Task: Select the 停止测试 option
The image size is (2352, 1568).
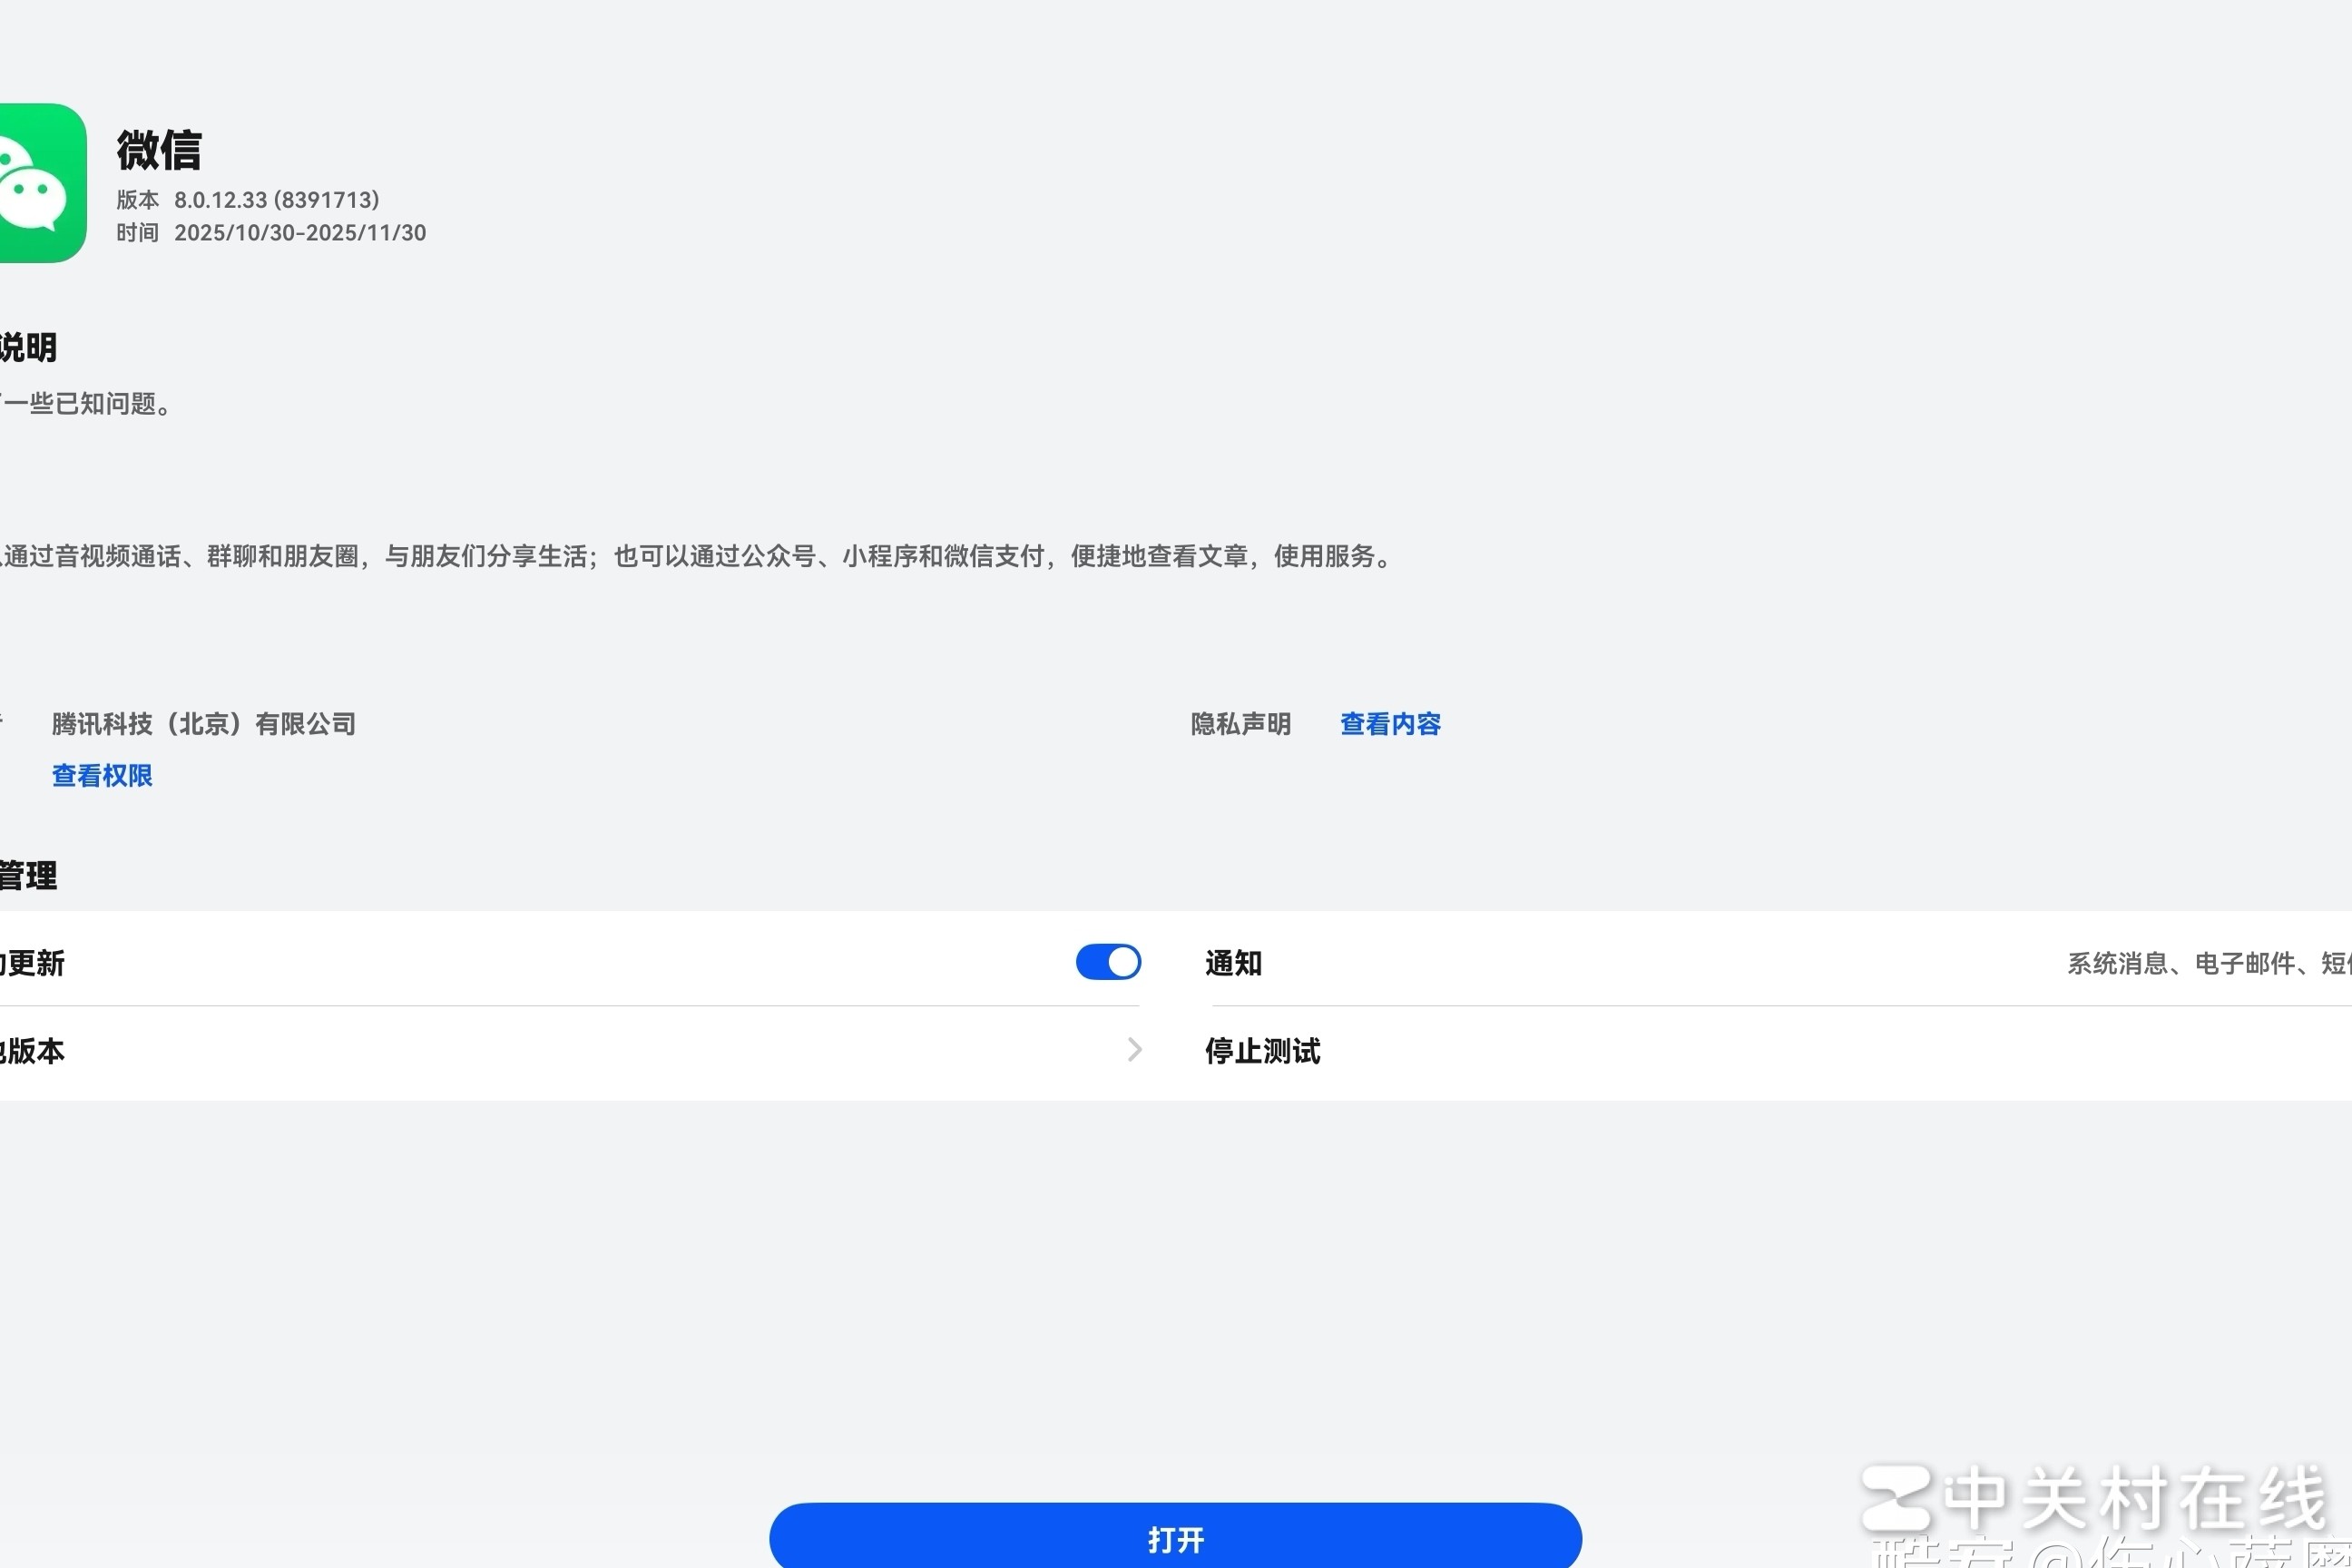Action: click(x=1262, y=1051)
